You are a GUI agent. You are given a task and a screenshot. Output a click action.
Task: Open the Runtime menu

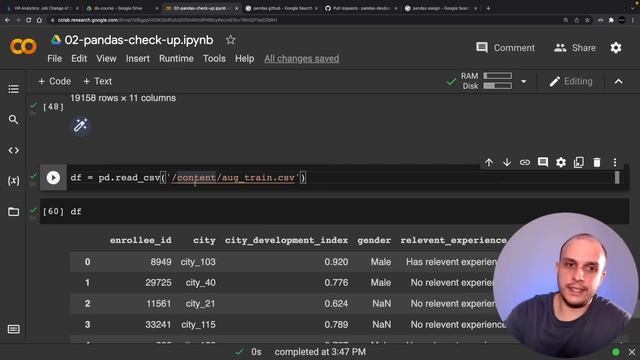pos(176,59)
